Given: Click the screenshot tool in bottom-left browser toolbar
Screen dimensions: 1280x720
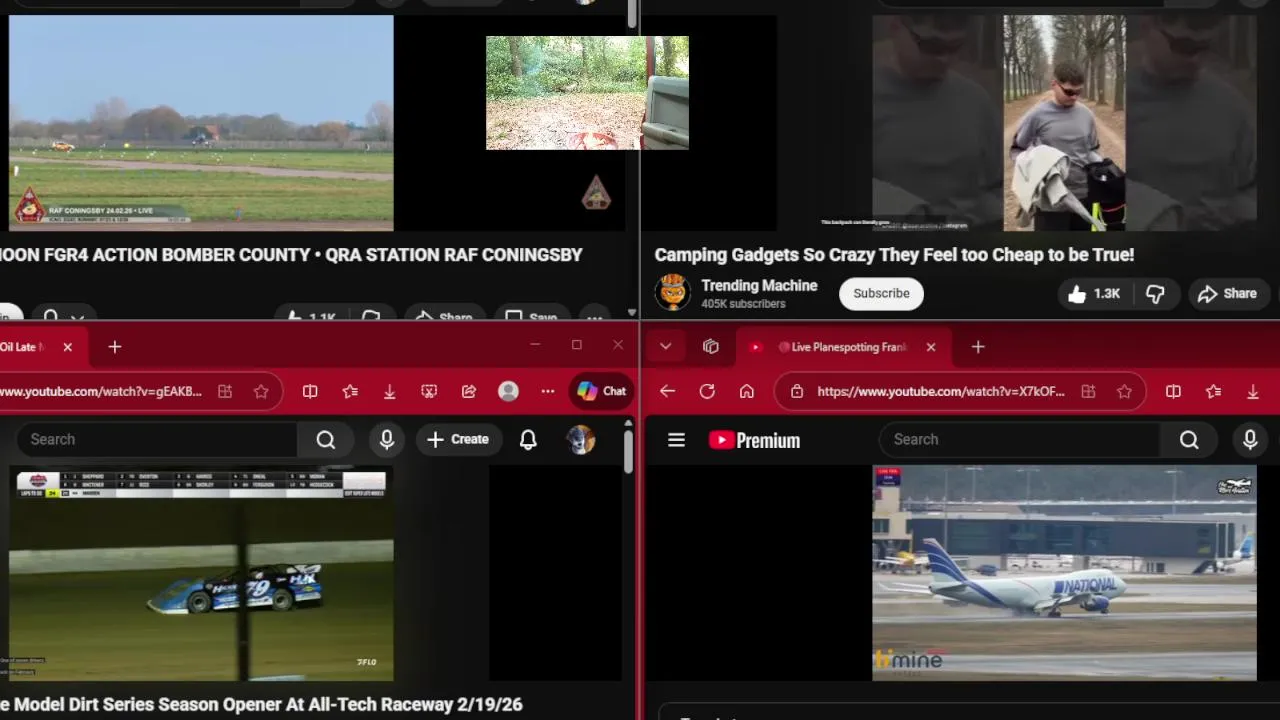Looking at the screenshot, I should pos(429,392).
